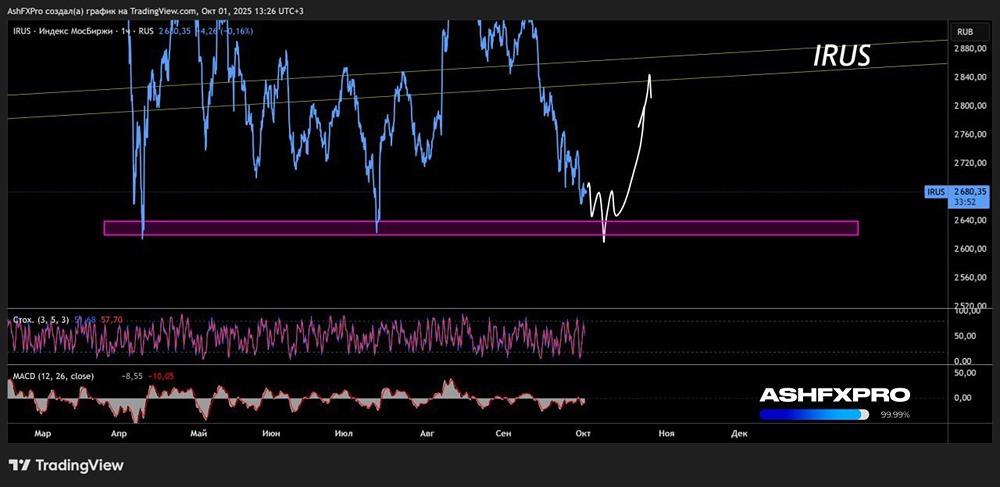Click the MACD (12, 26, close) indicator label
This screenshot has height=487, width=1000.
pyautogui.click(x=54, y=377)
